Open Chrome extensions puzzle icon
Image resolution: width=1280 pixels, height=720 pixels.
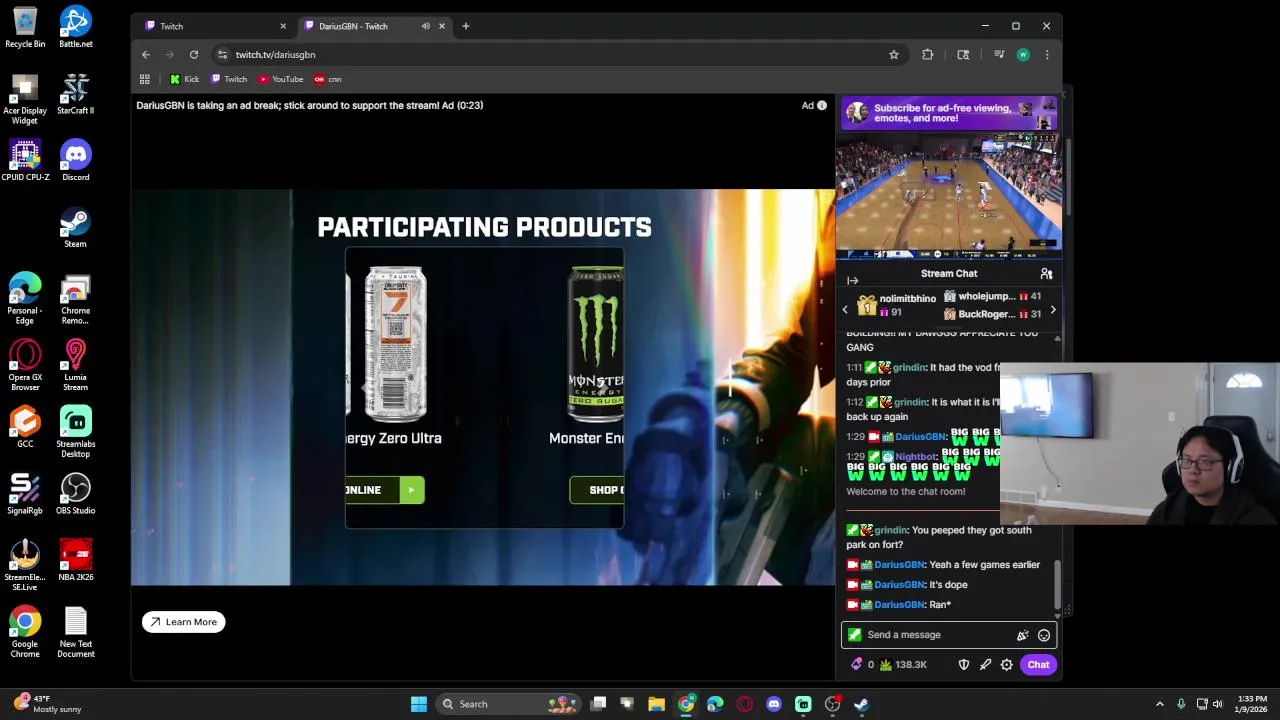(x=928, y=55)
